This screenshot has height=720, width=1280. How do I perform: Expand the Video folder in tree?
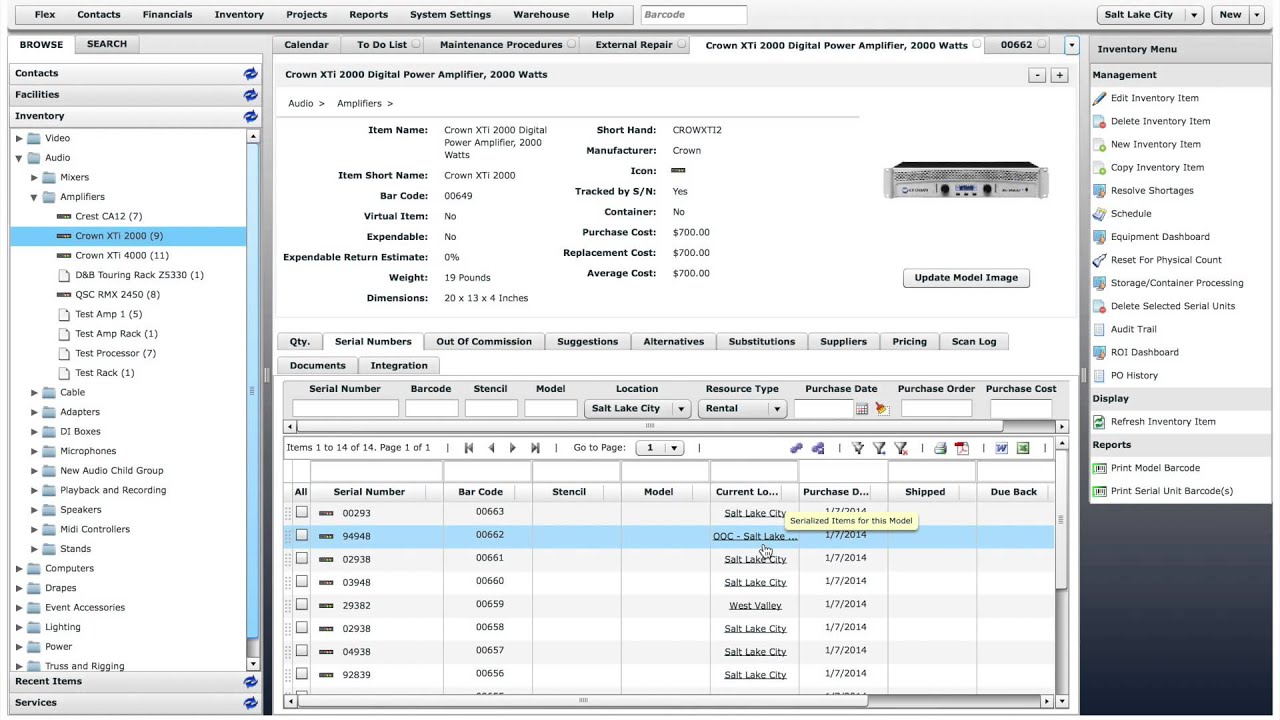tap(18, 138)
